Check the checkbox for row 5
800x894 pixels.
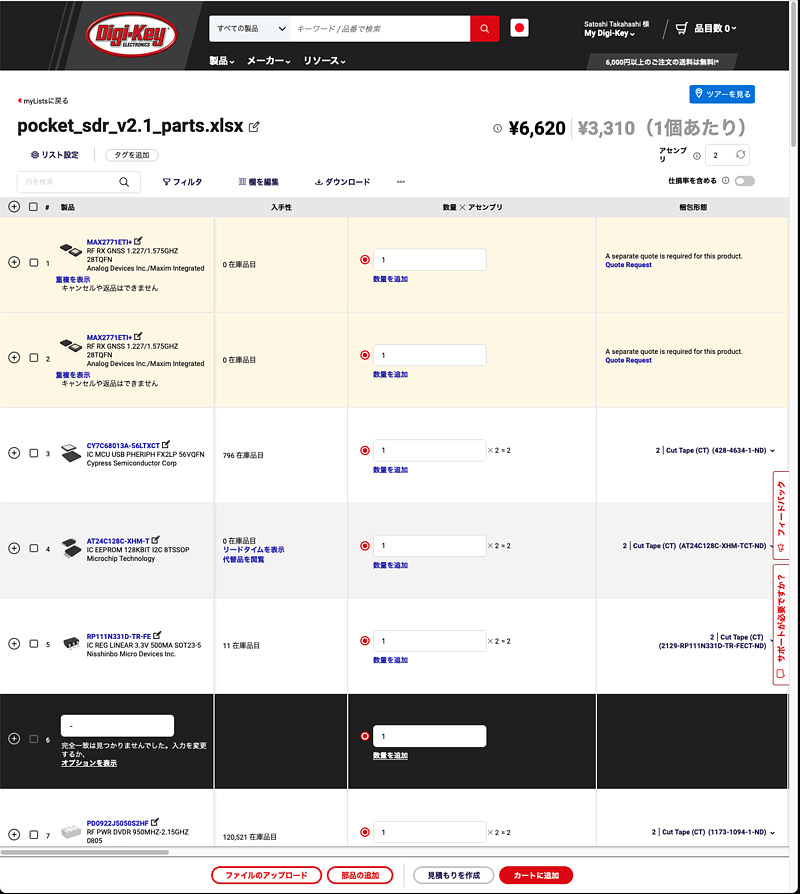click(34, 644)
